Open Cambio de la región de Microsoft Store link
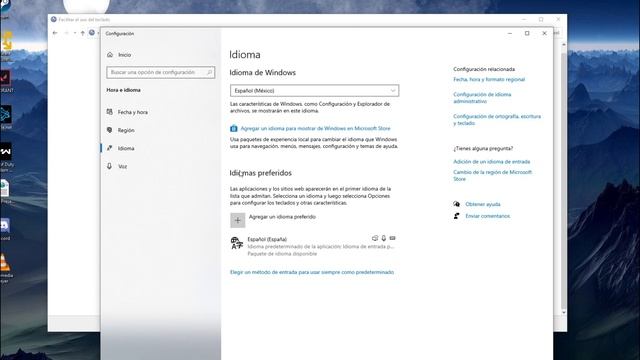Viewport: 640px width, 360px height. (492, 176)
